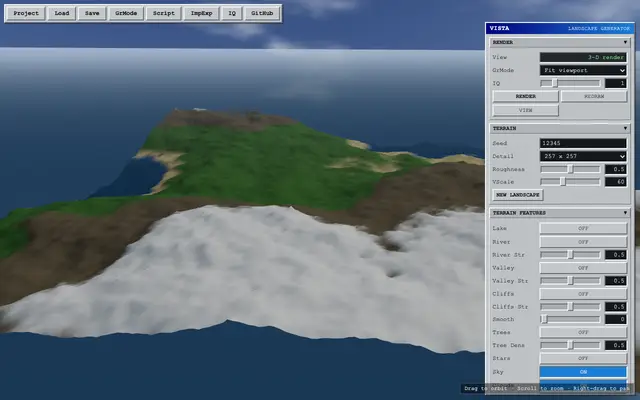The height and width of the screenshot is (400, 640).
Task: Adjust the Cliffs Str slider
Action: coord(571,307)
